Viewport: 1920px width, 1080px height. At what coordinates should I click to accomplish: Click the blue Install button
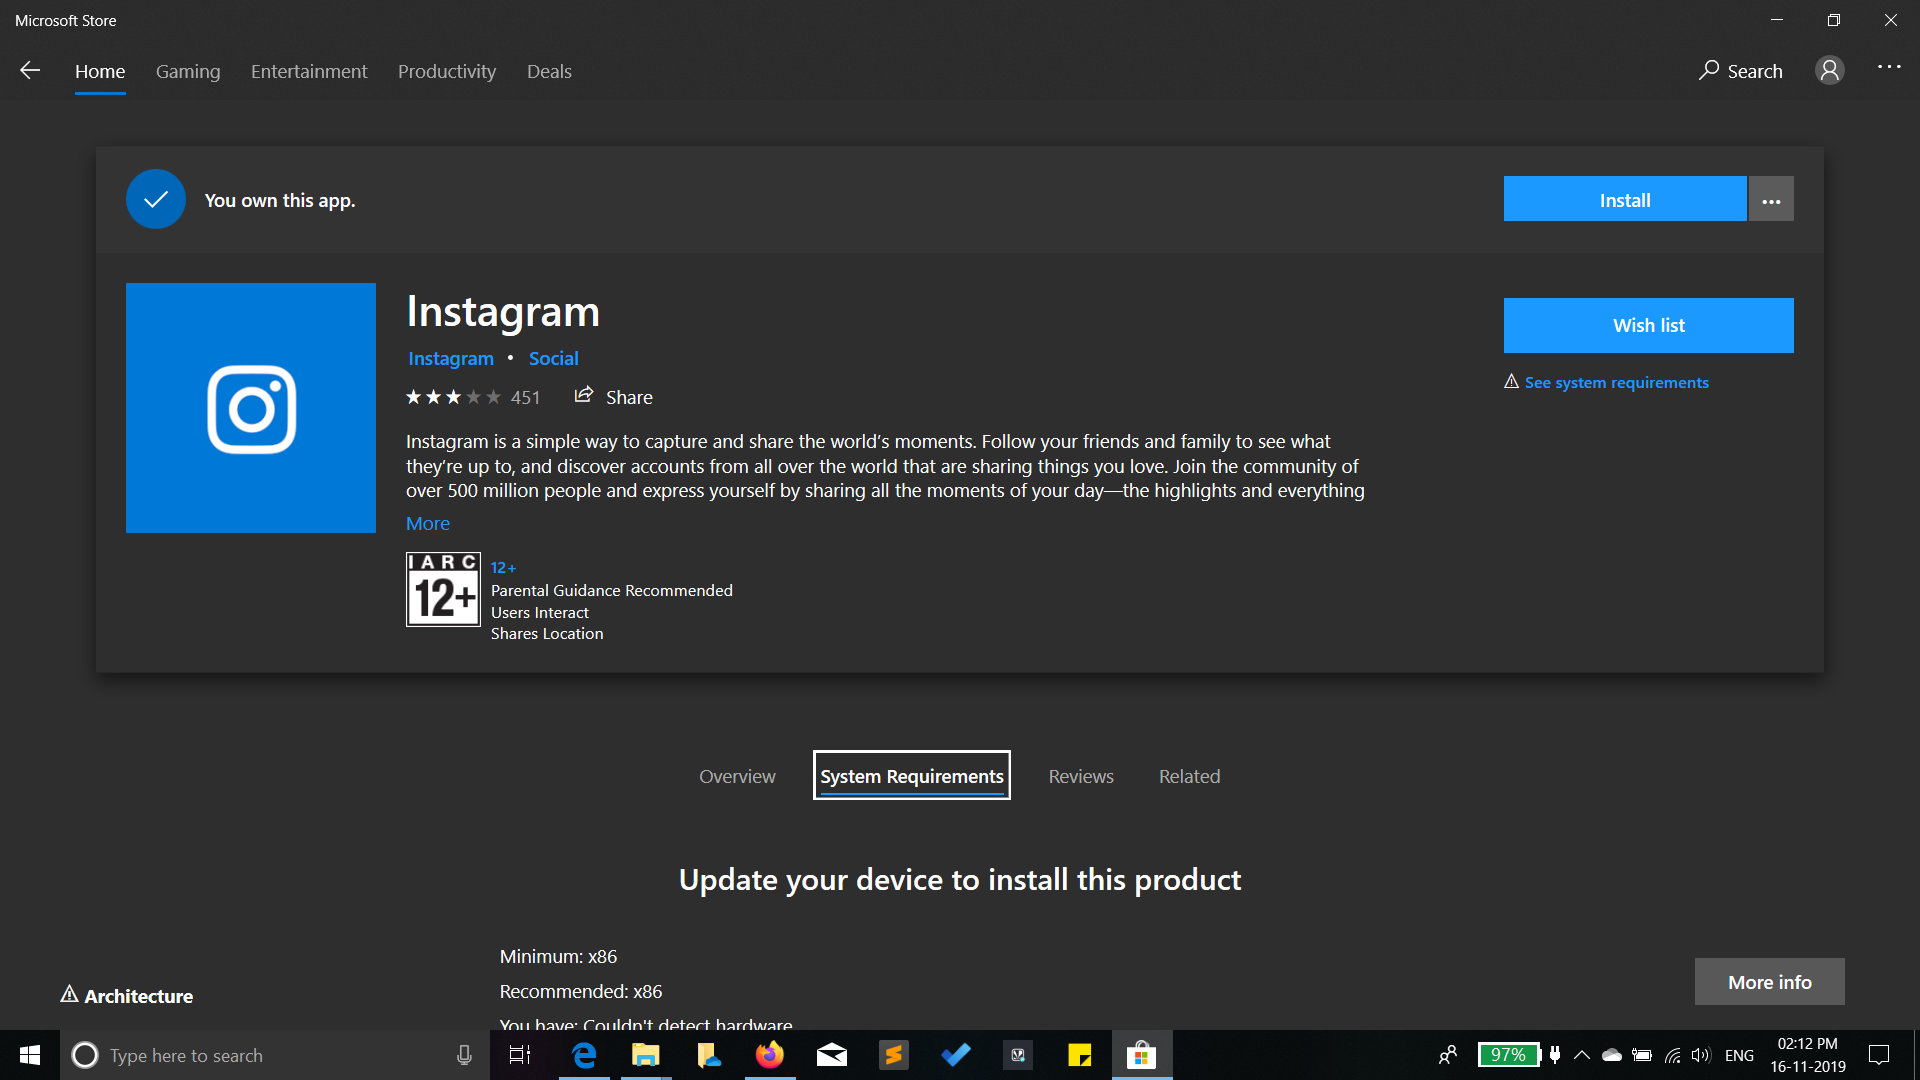[1625, 200]
